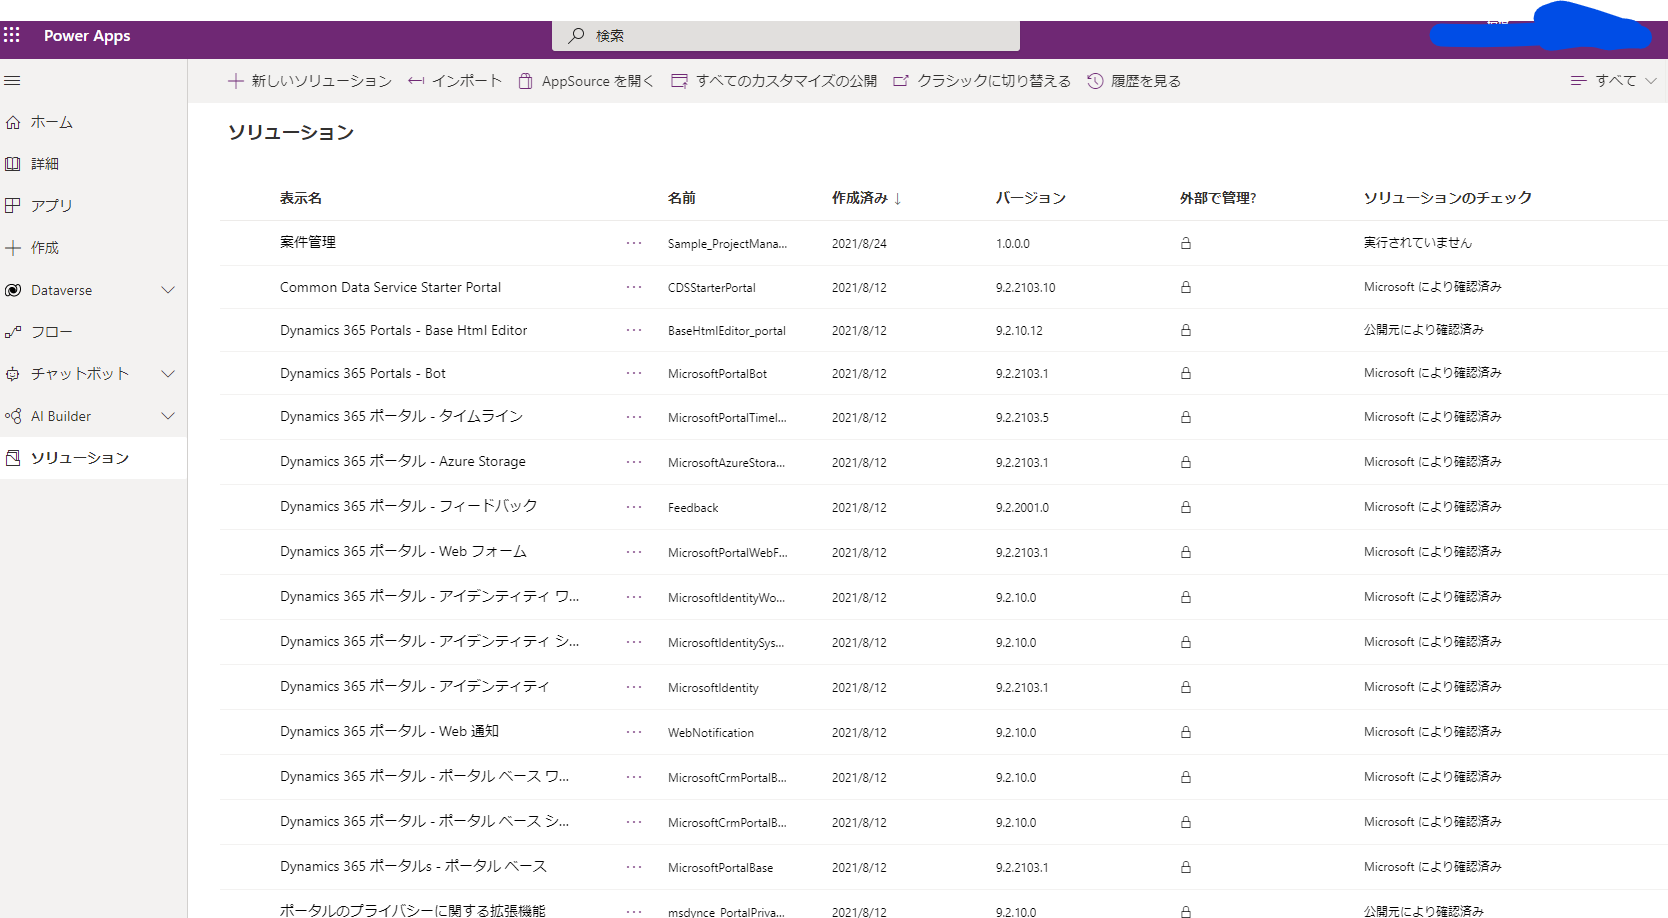Click 実行されていません status text
The image size is (1668, 918).
pyautogui.click(x=1418, y=243)
